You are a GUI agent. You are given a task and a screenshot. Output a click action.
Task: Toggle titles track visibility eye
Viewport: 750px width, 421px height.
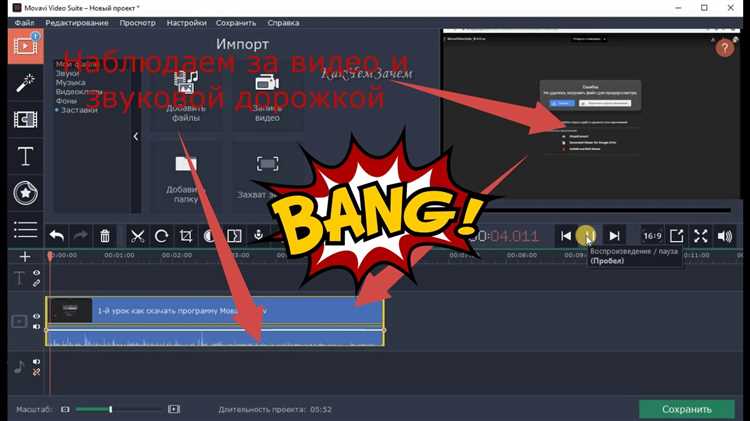(36, 273)
